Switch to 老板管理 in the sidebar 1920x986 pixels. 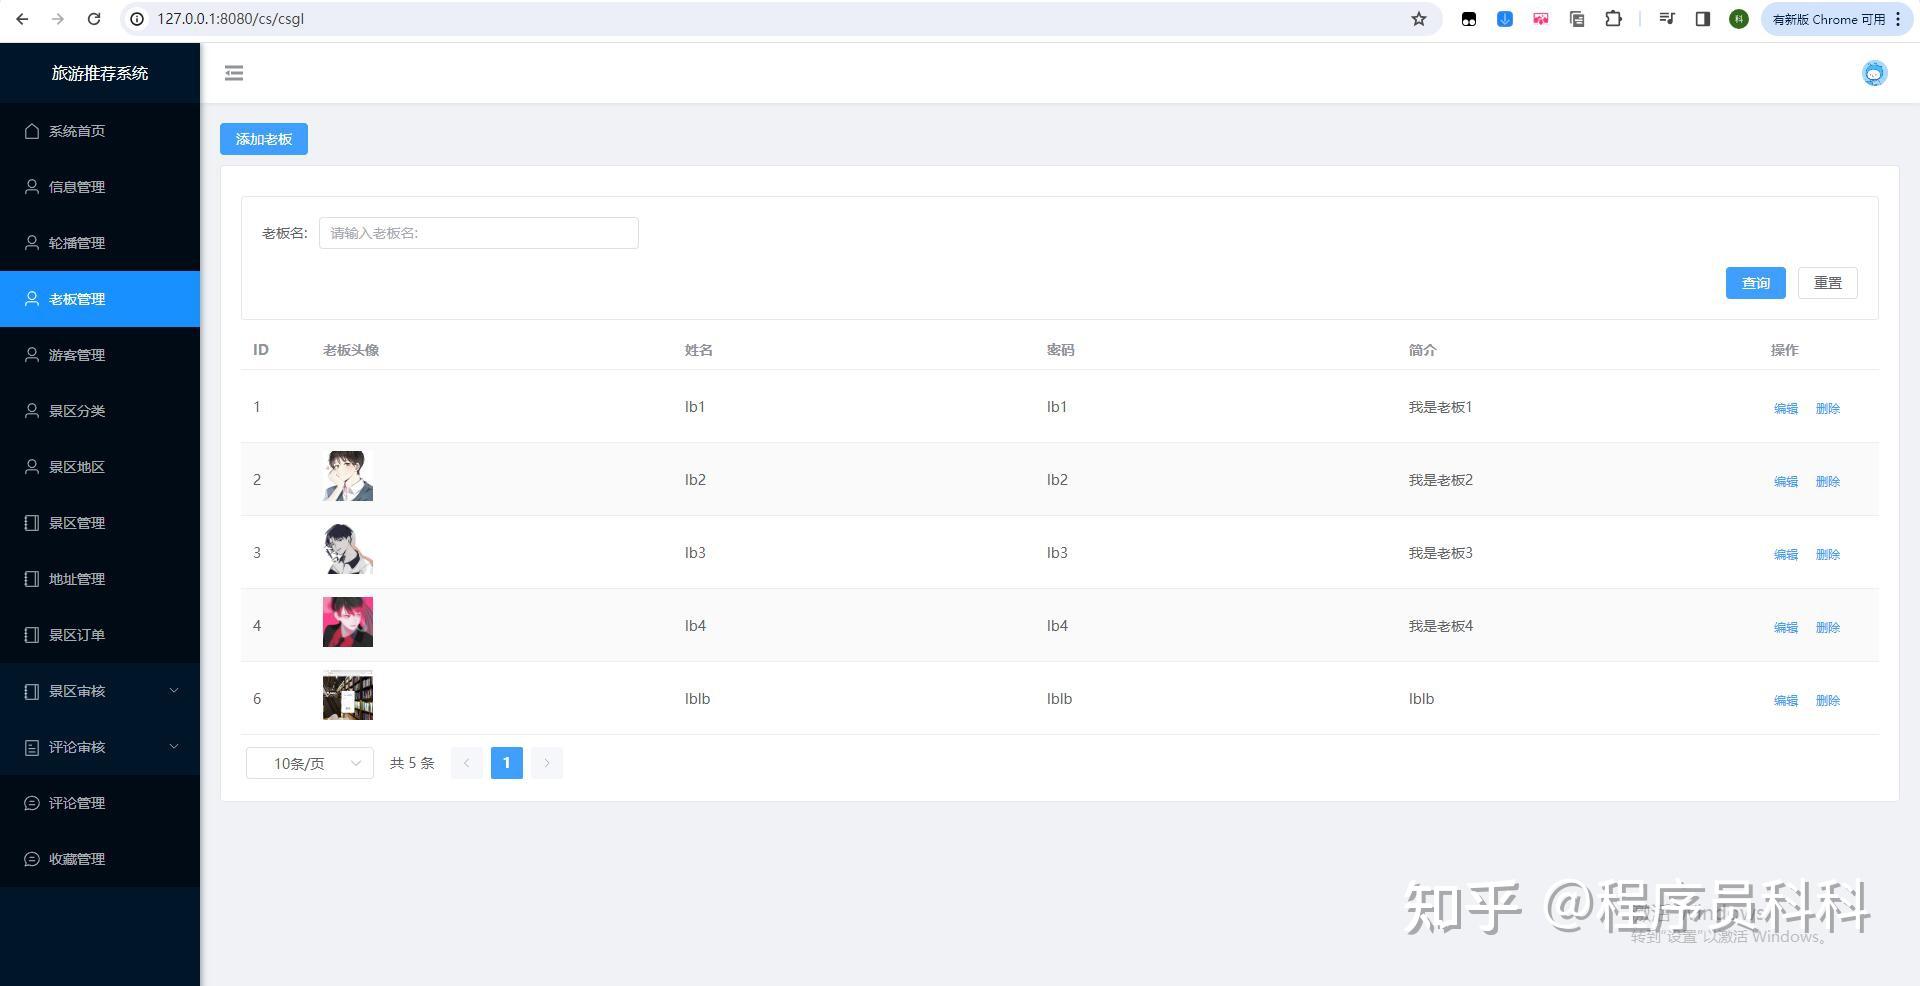(x=77, y=299)
